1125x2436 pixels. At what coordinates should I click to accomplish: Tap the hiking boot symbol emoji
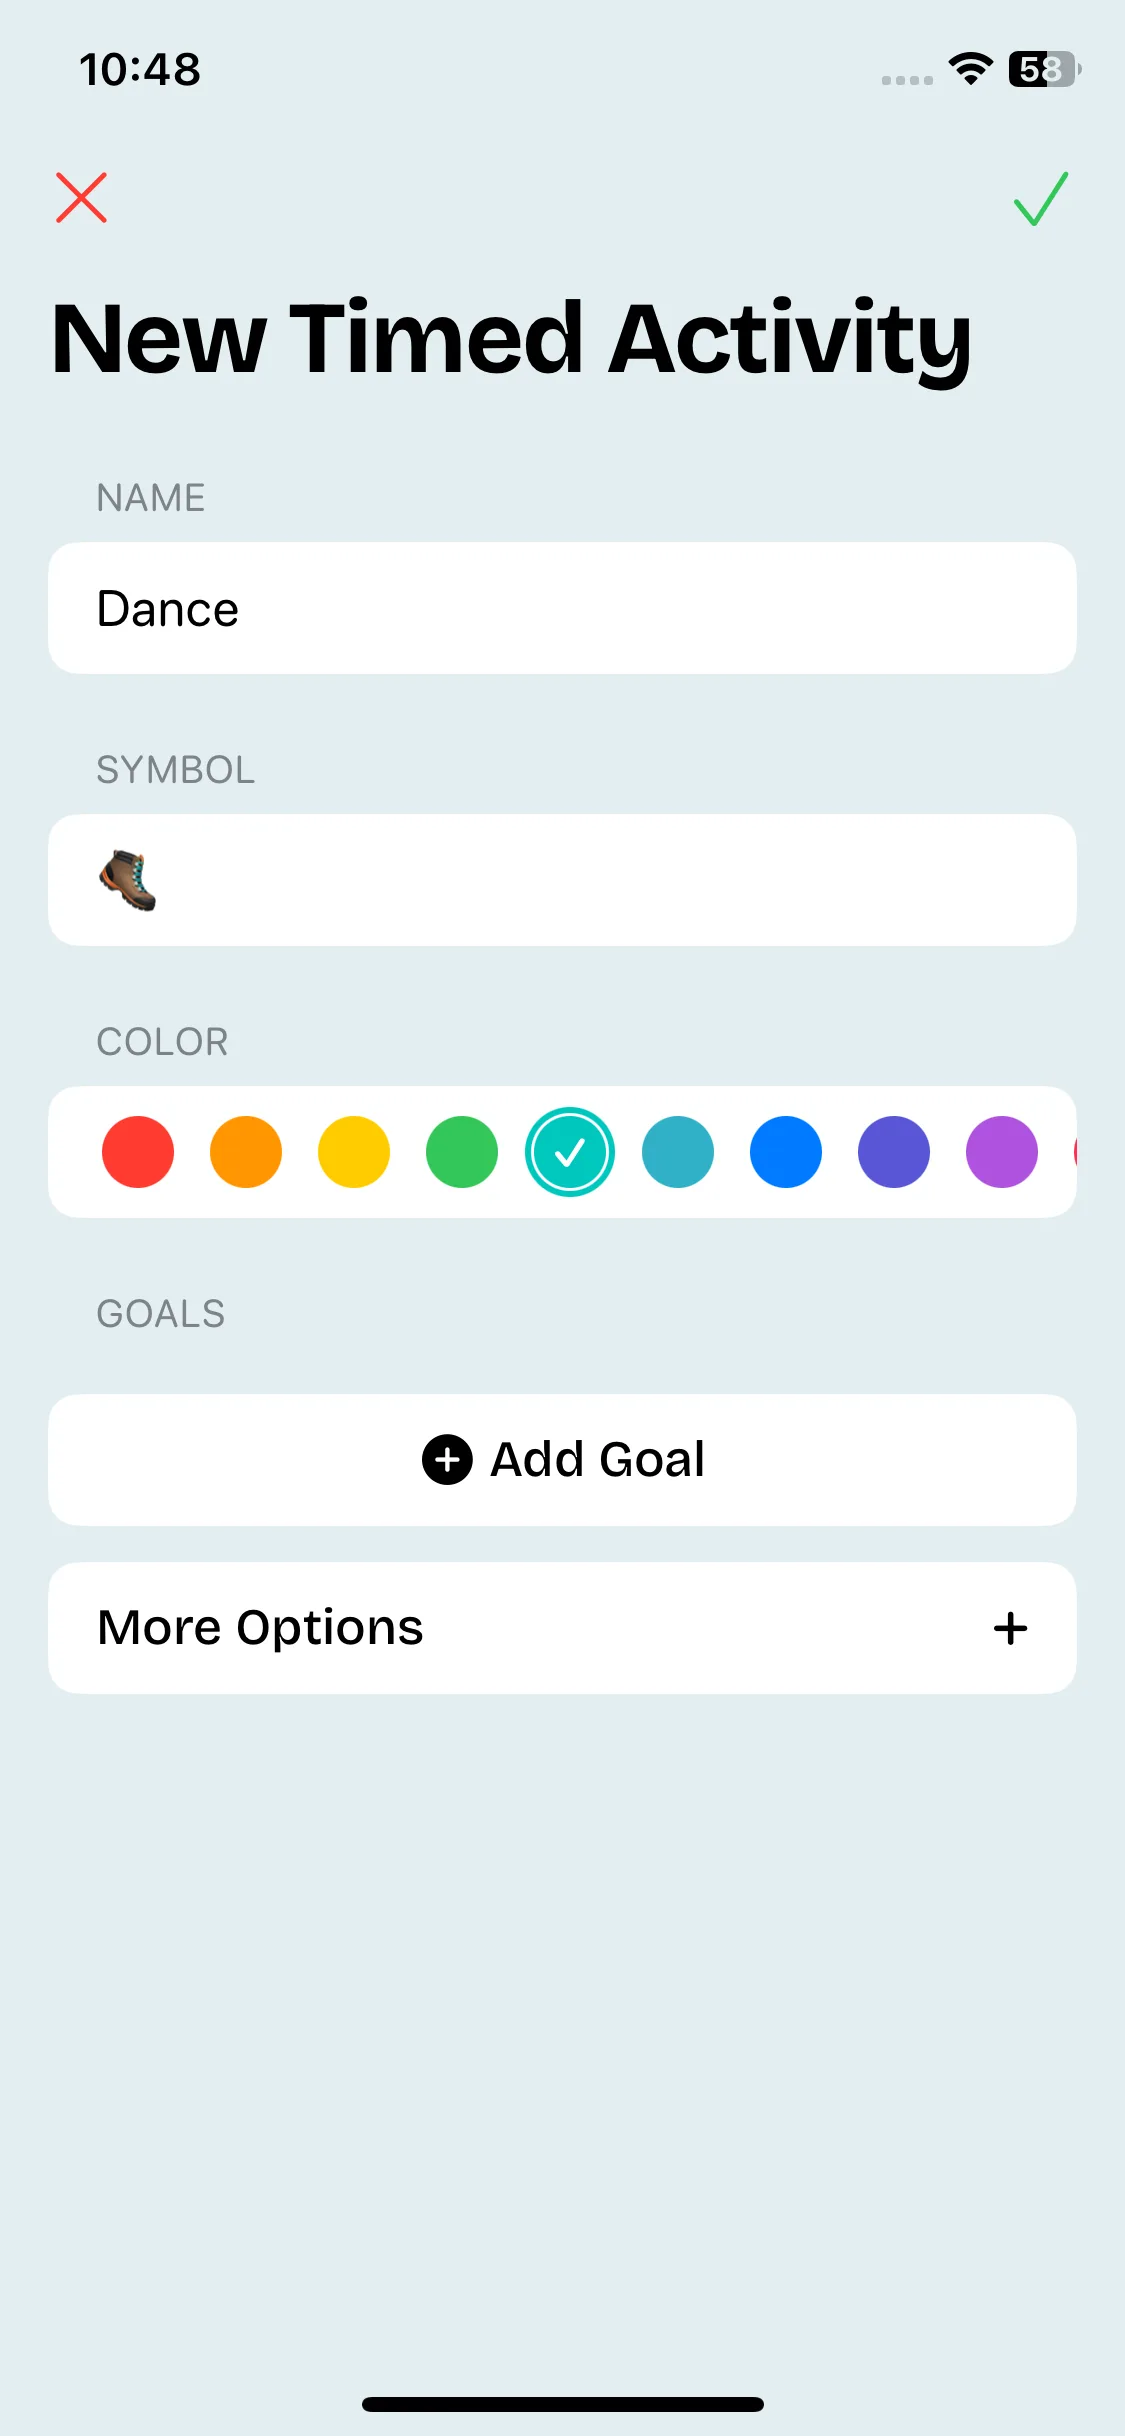pos(128,880)
